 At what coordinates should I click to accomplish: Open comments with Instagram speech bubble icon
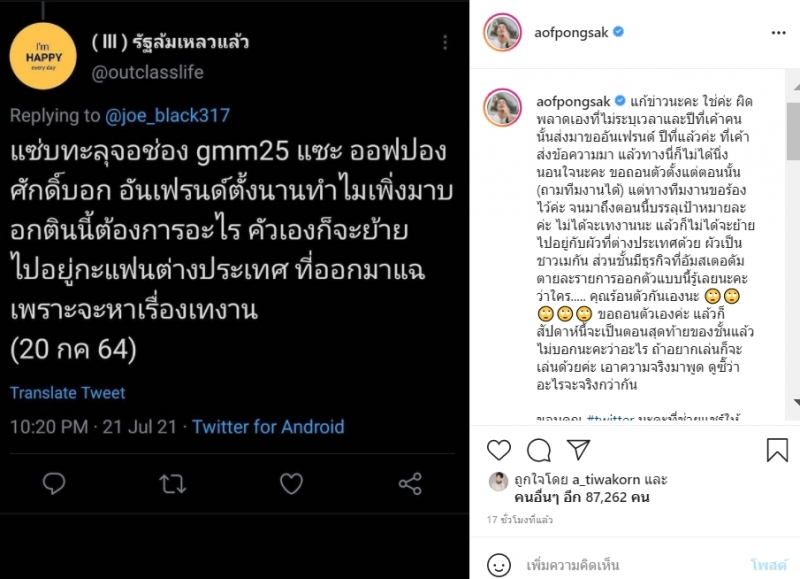point(539,450)
